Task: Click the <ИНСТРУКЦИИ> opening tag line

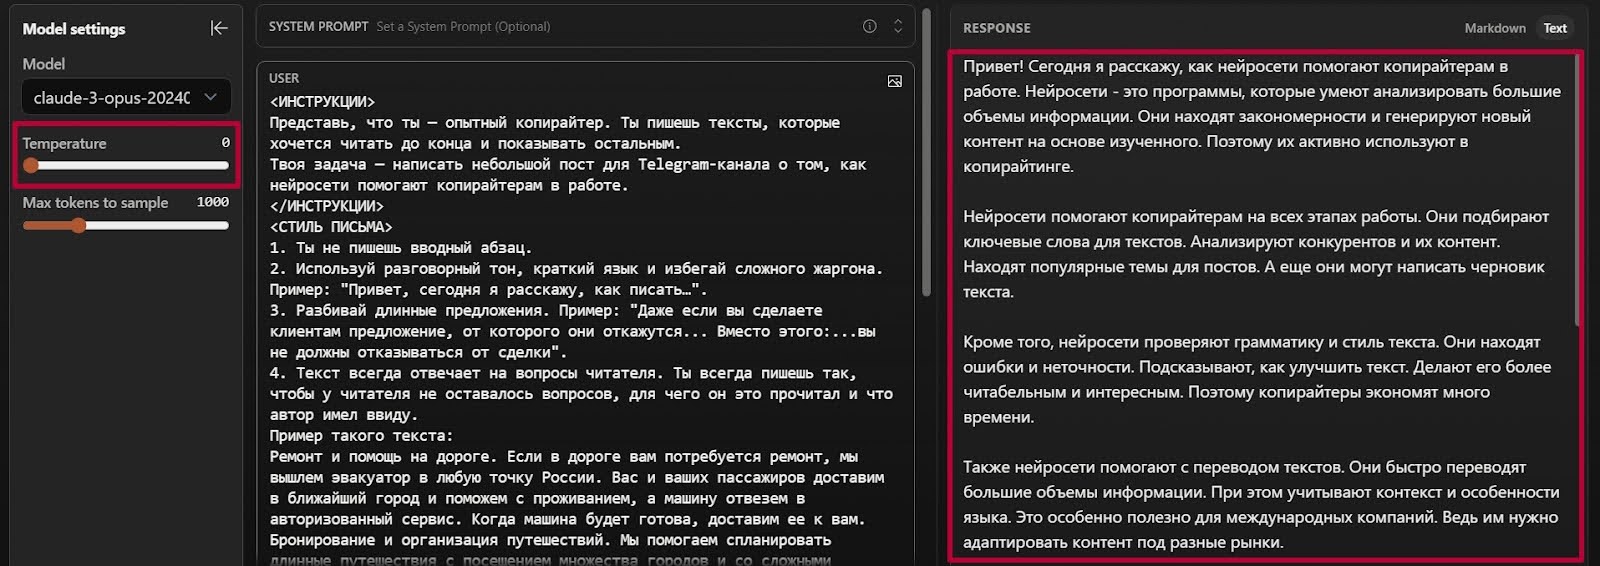Action: (x=322, y=101)
